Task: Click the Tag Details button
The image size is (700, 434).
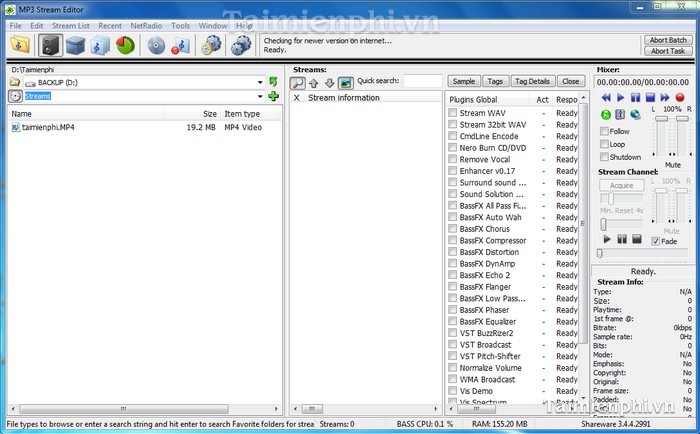Action: click(x=532, y=81)
